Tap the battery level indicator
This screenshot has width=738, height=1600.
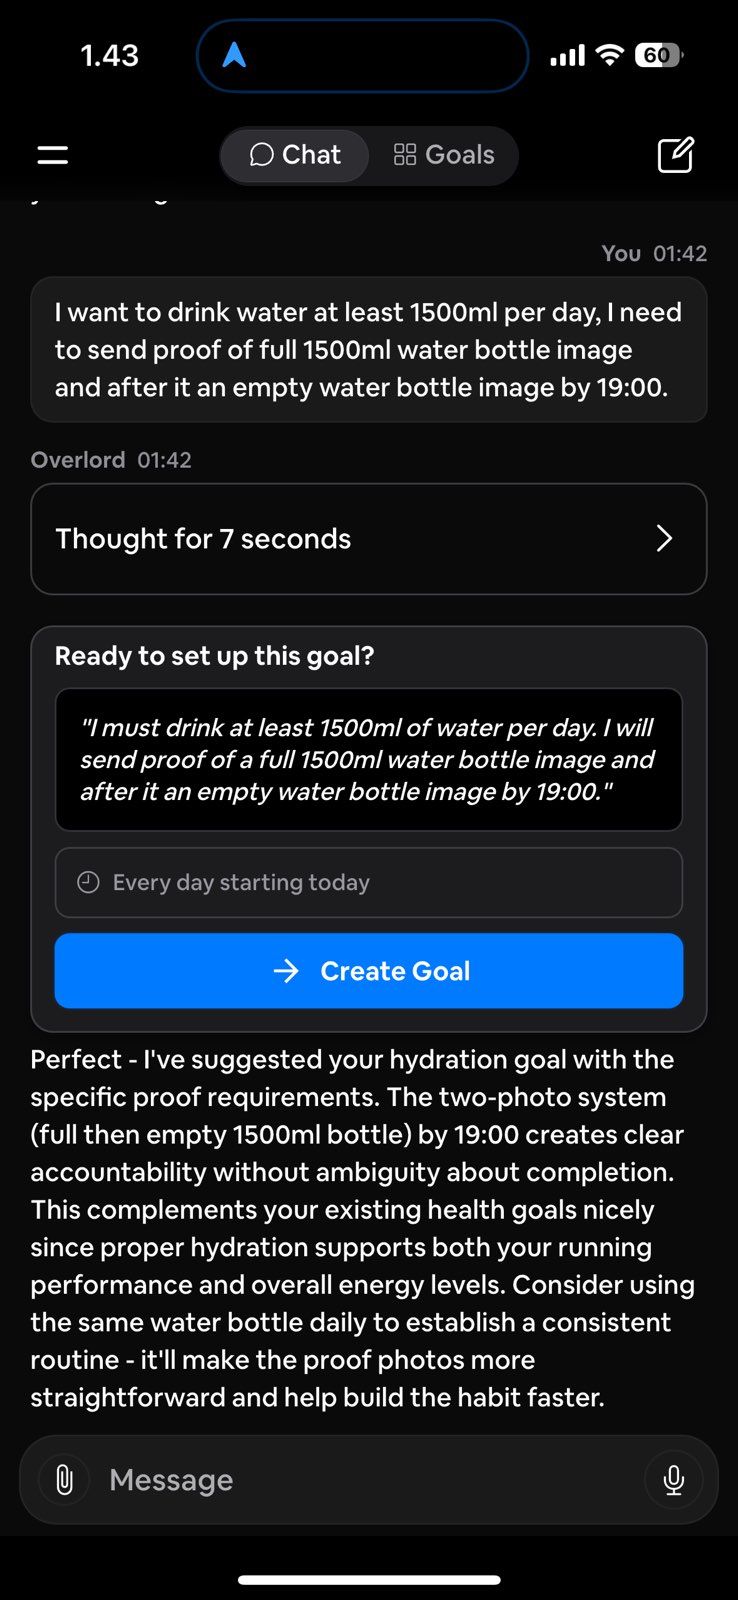click(x=658, y=55)
